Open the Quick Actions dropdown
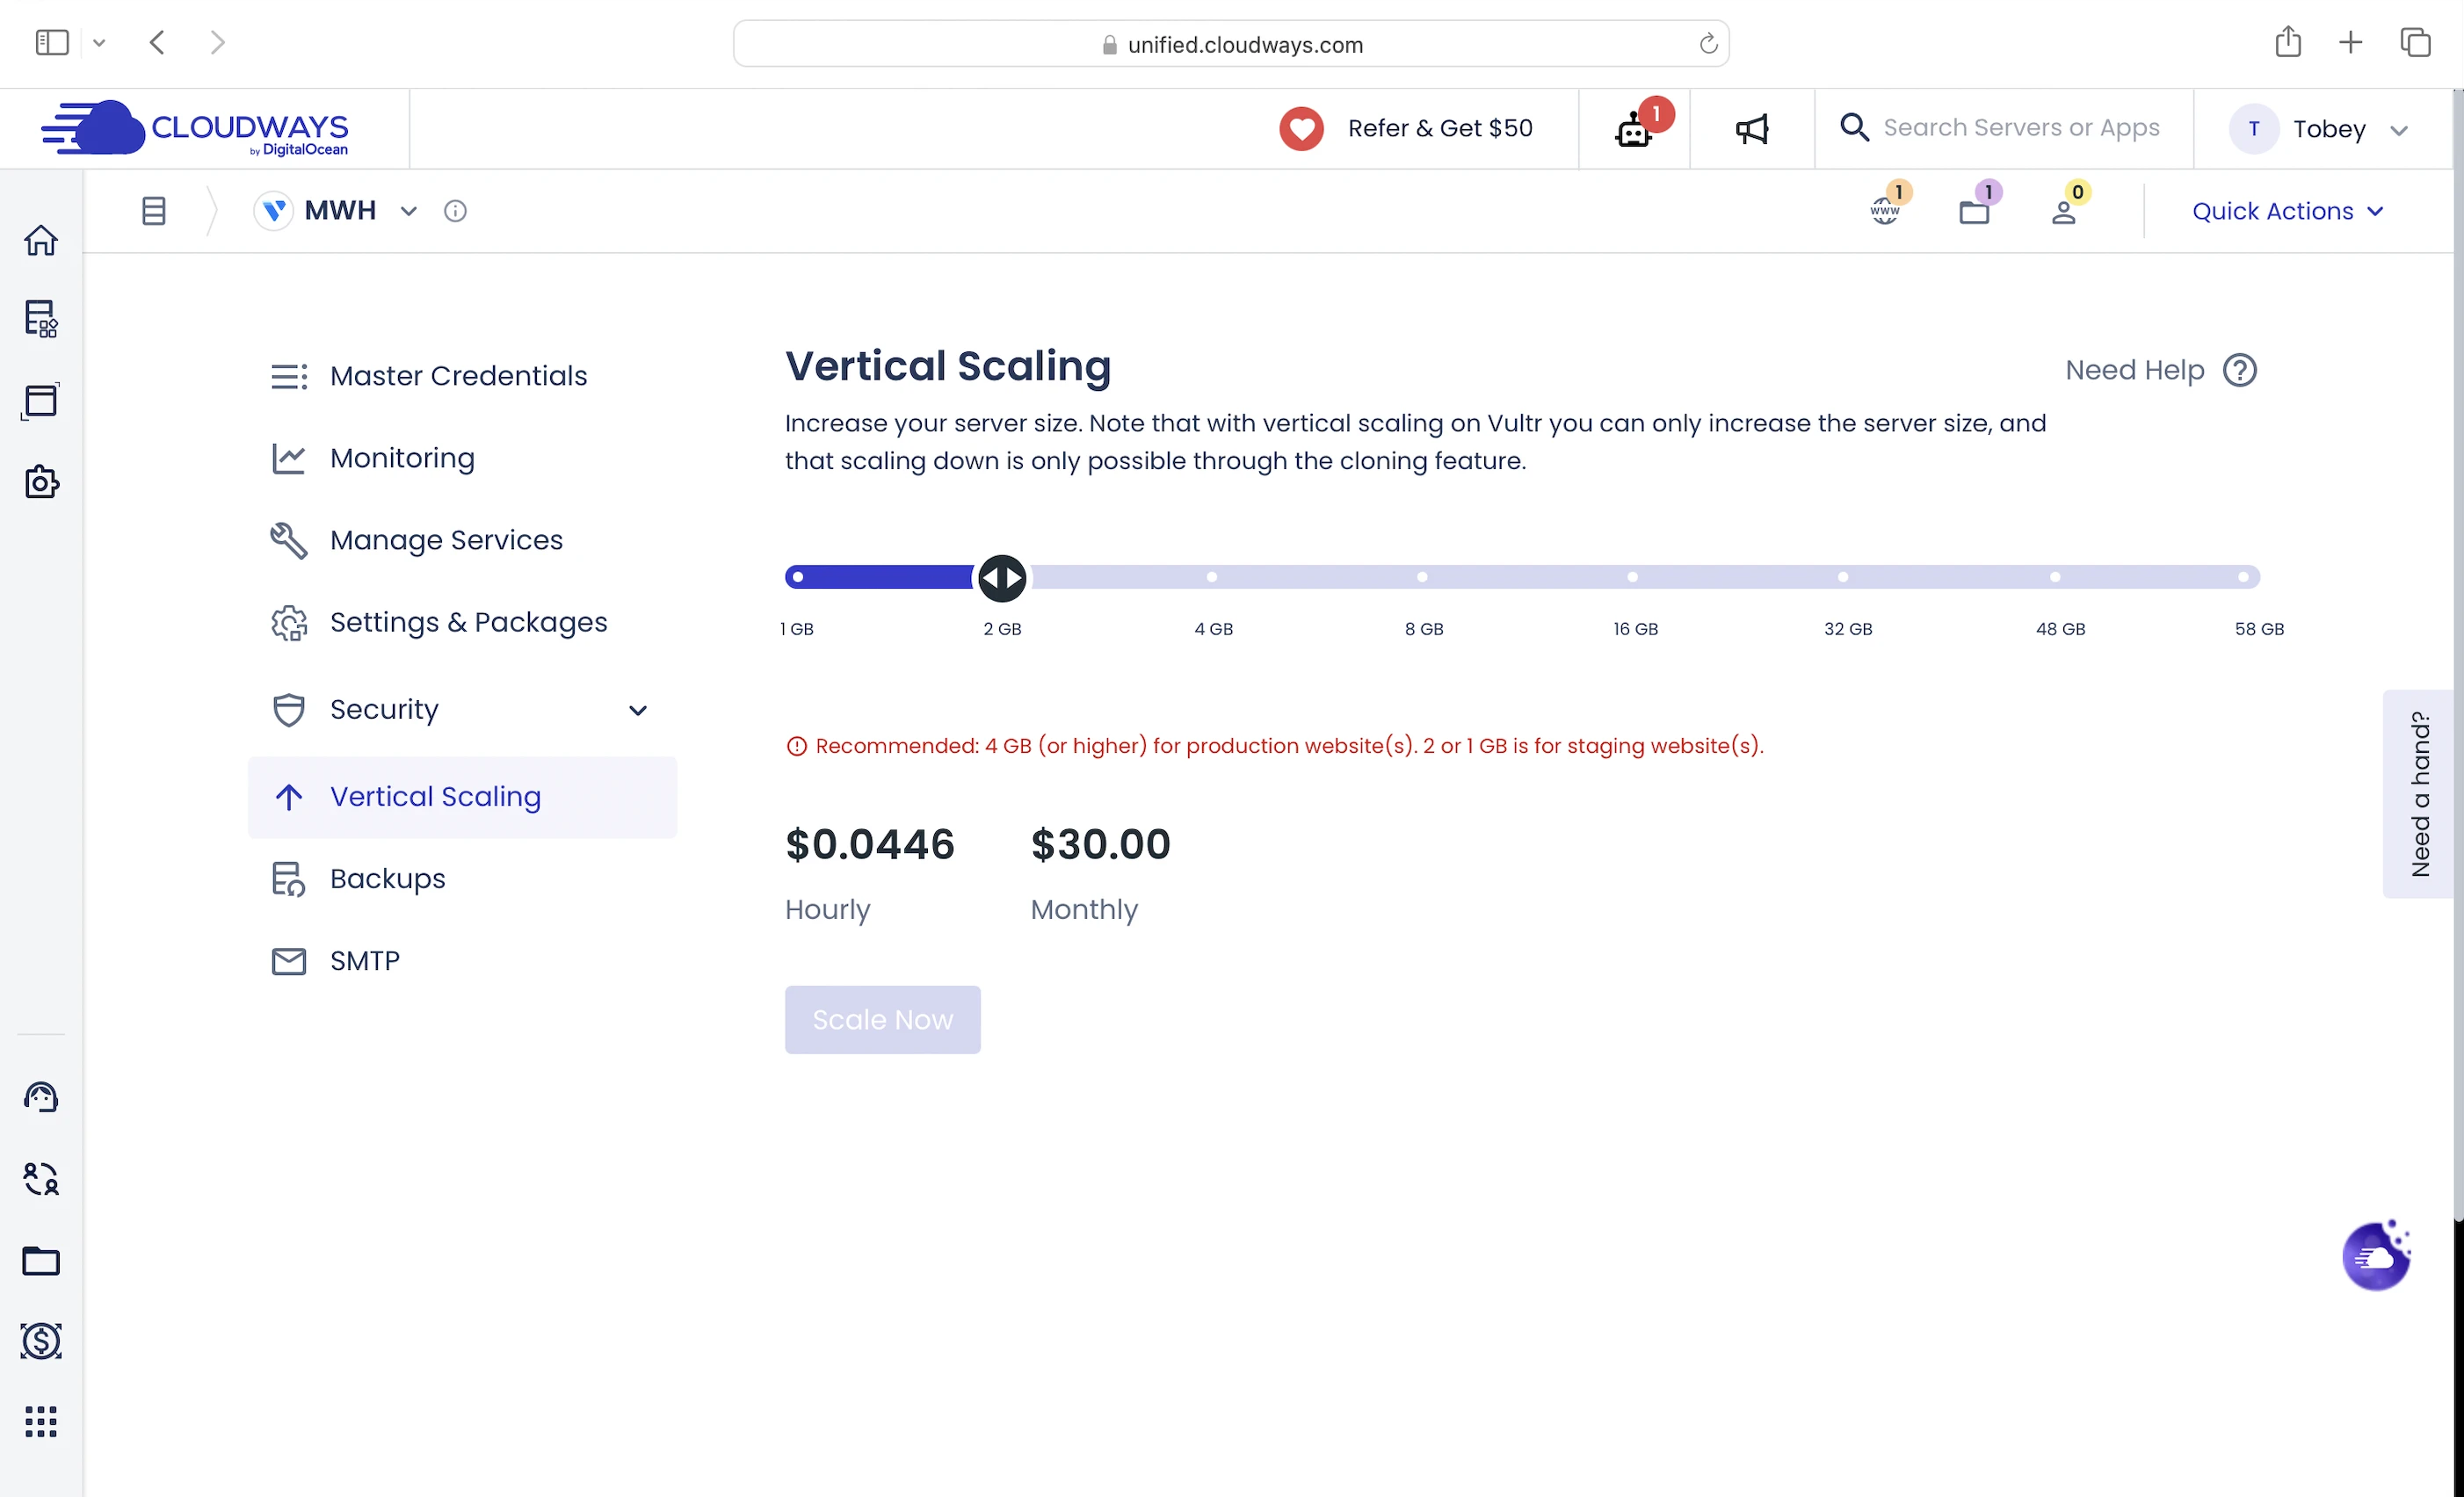The height and width of the screenshot is (1497, 2464). pyautogui.click(x=2287, y=211)
